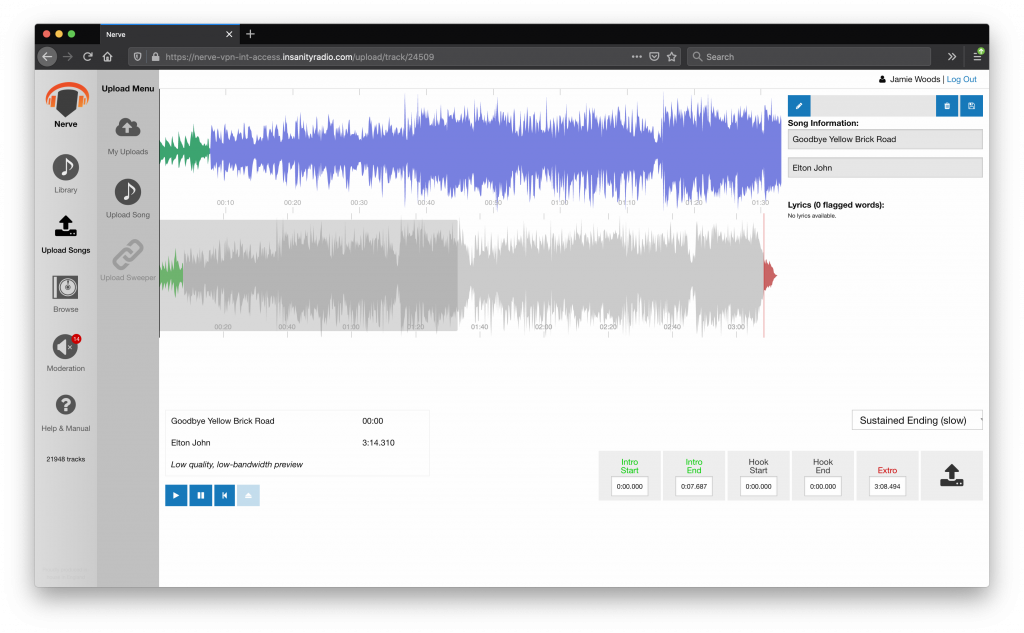1024x633 pixels.
Task: Click the Intro End time field
Action: [x=694, y=486]
